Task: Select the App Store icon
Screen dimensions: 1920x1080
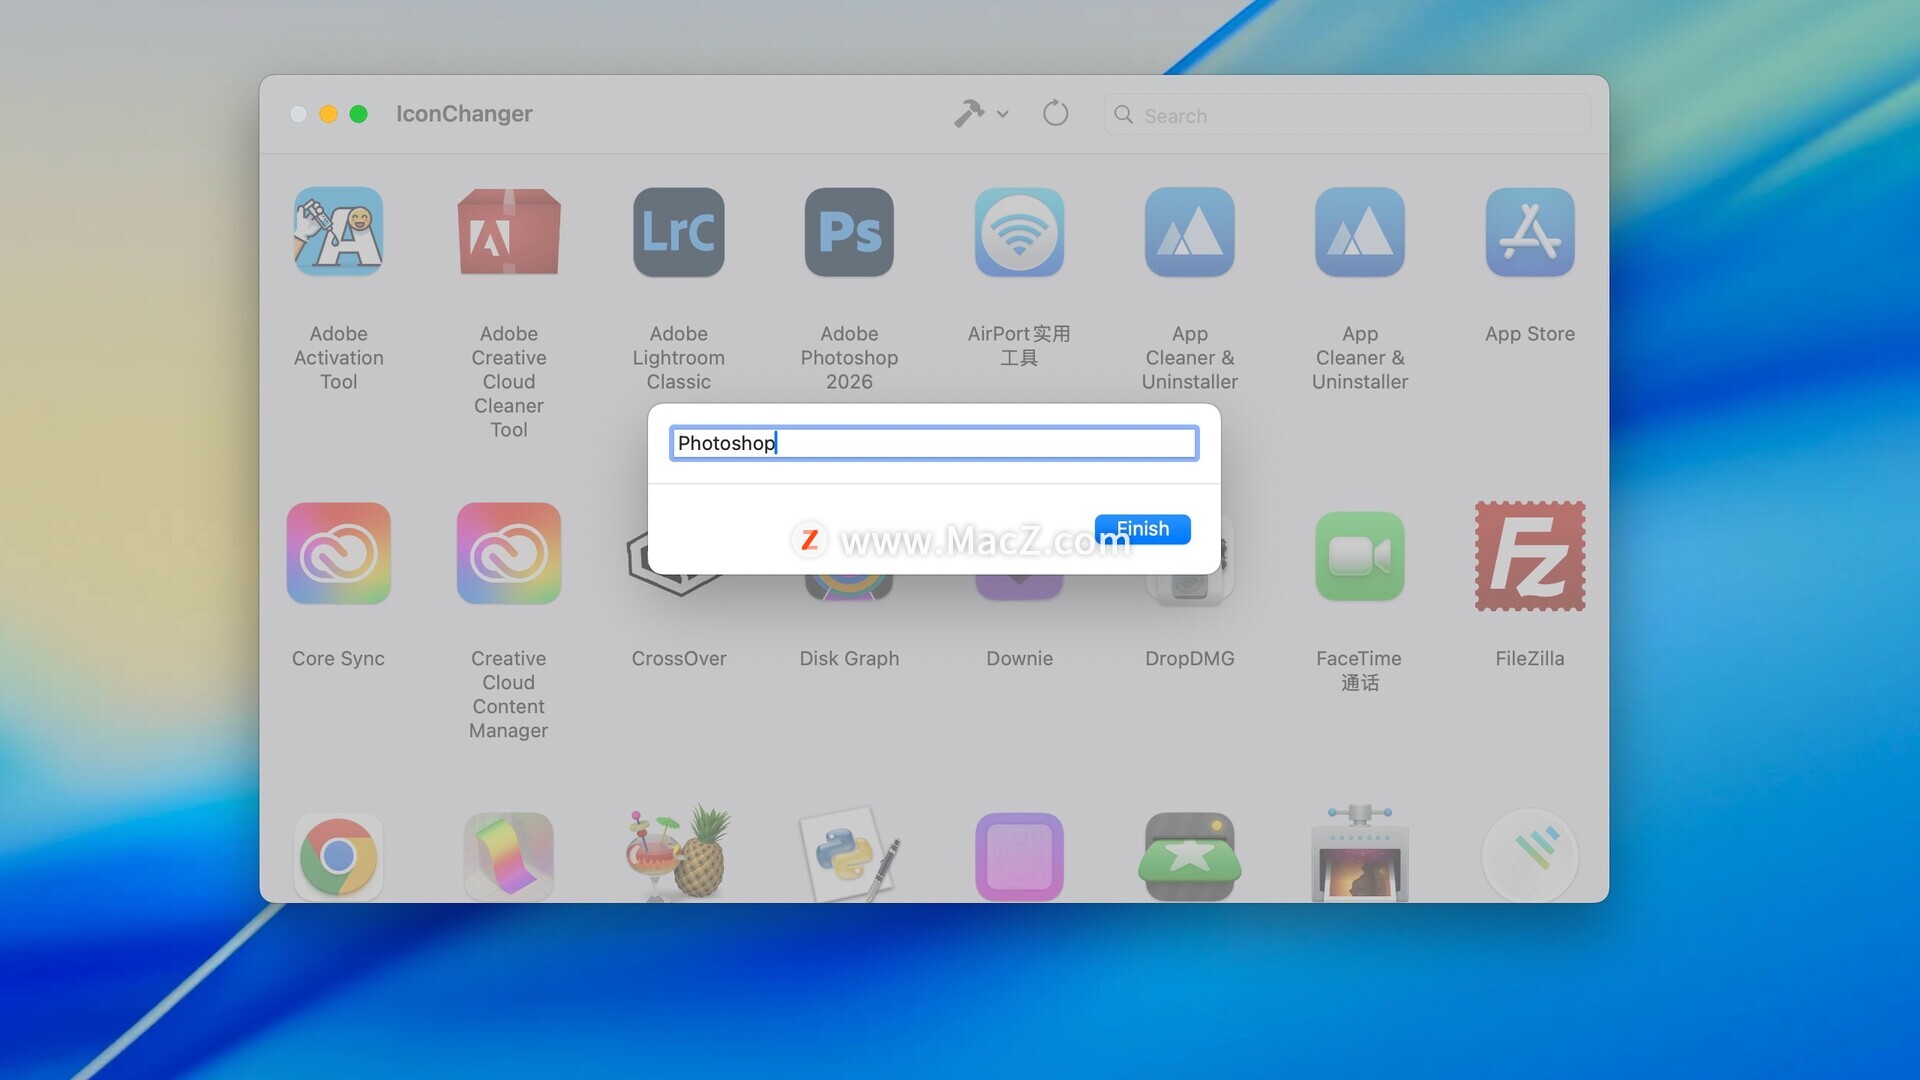Action: 1529,232
